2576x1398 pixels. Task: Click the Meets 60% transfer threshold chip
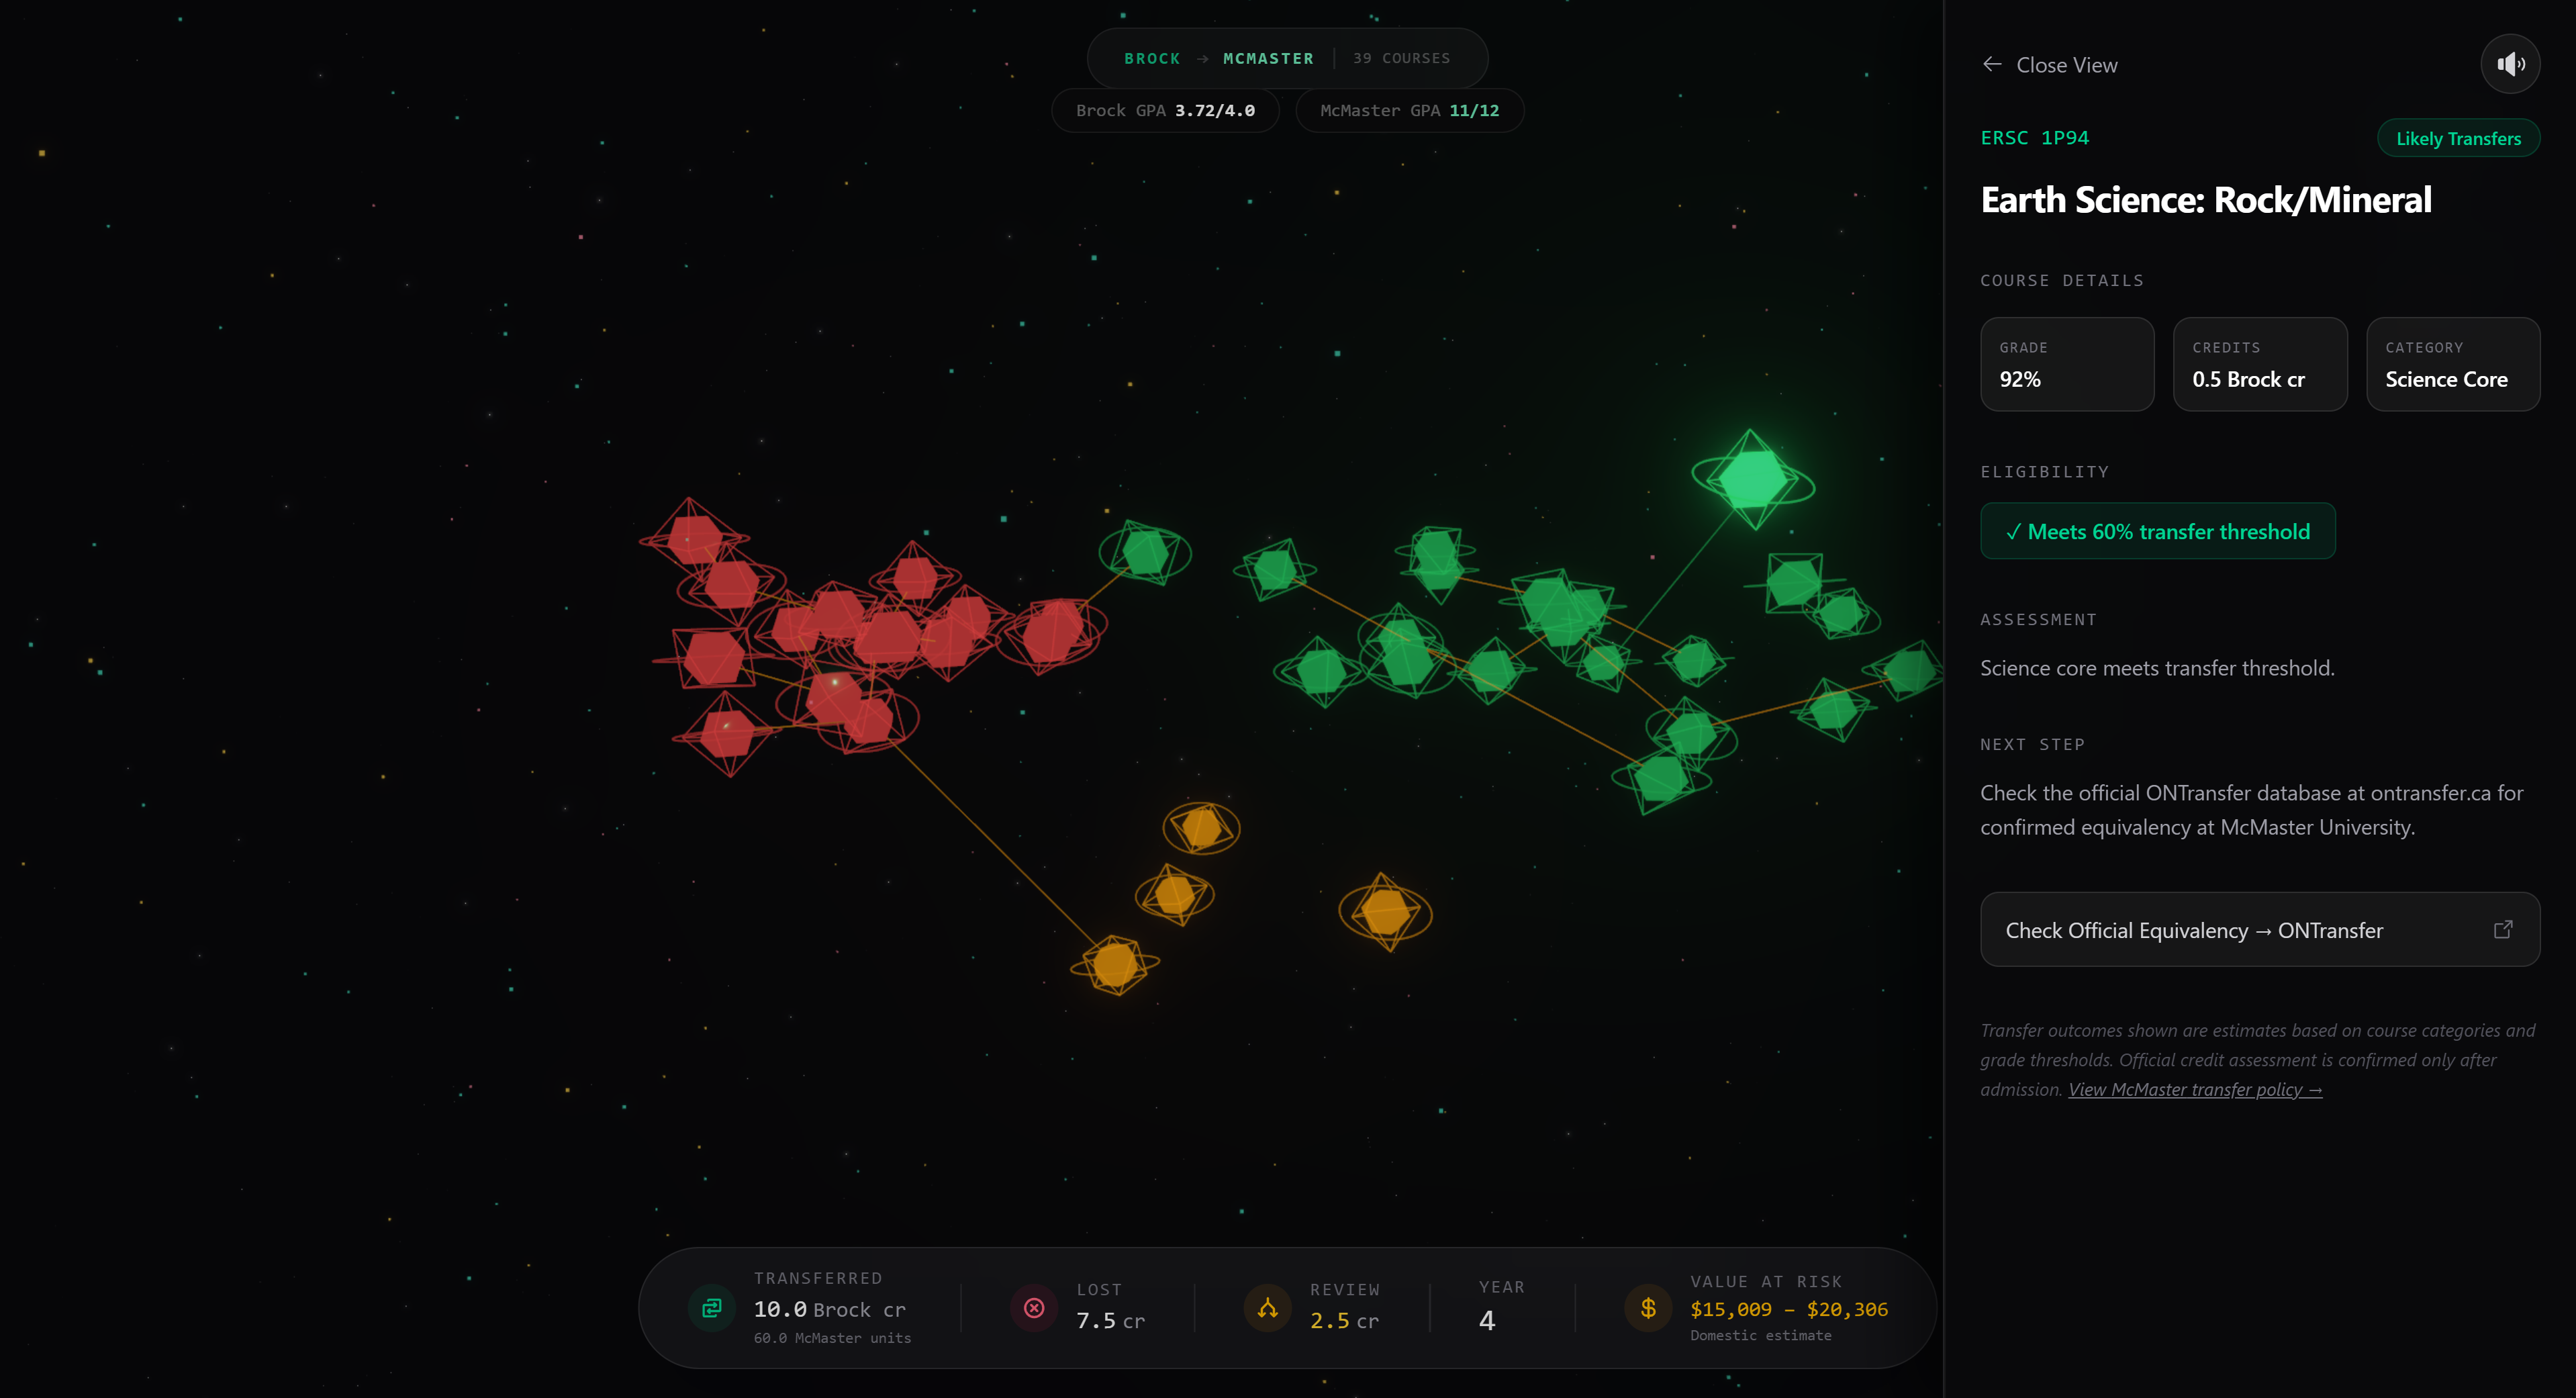(2157, 531)
